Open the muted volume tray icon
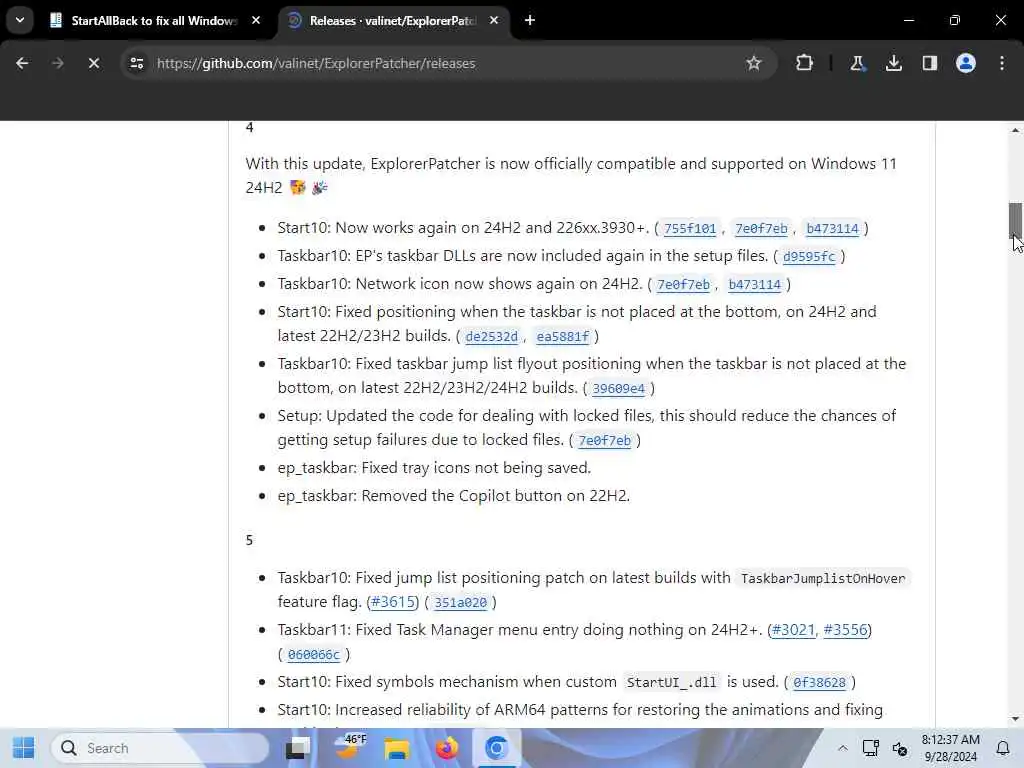1024x768 pixels. [x=900, y=748]
